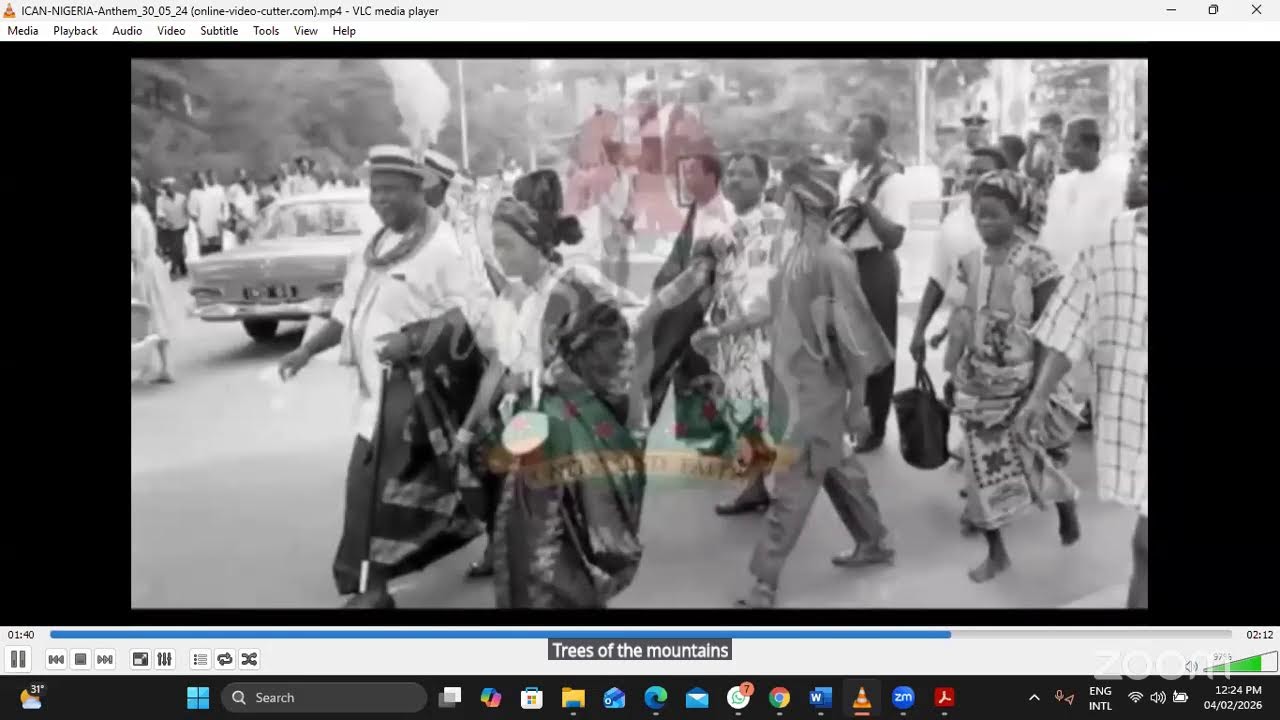Open the Video menu

point(171,31)
